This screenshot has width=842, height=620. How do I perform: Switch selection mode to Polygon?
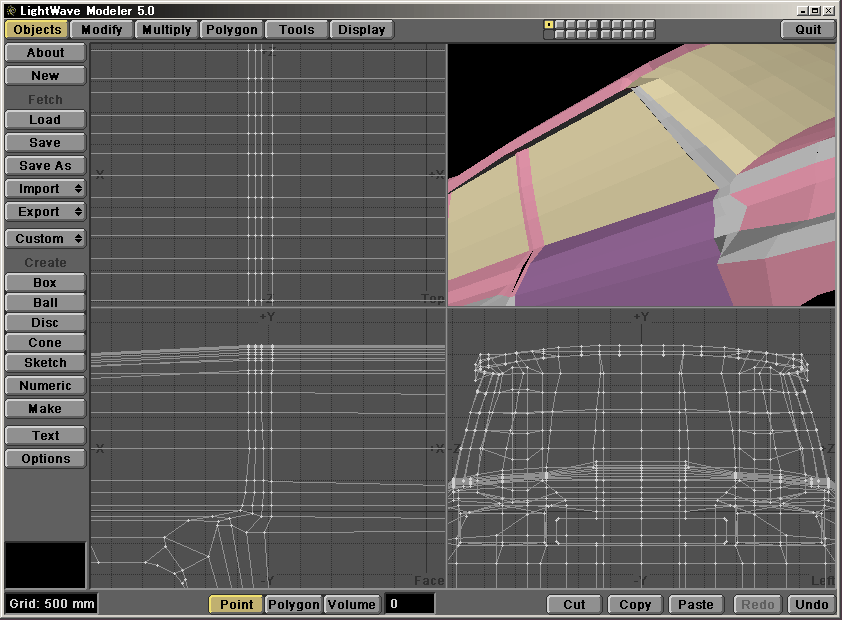294,604
